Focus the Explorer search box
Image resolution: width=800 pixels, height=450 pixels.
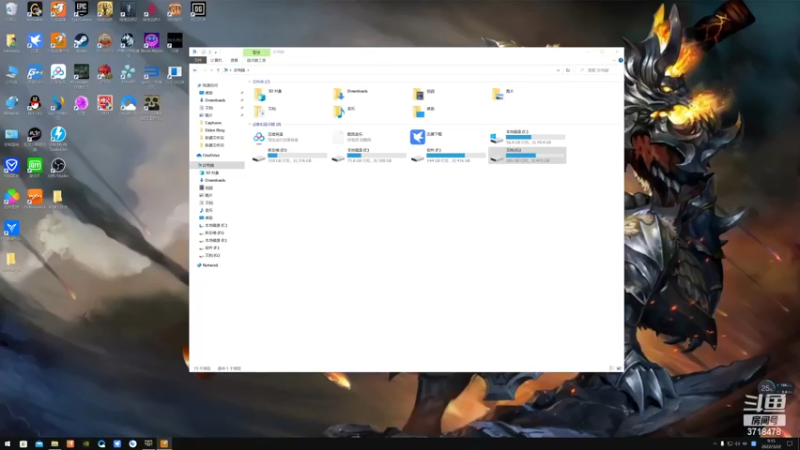click(x=599, y=70)
